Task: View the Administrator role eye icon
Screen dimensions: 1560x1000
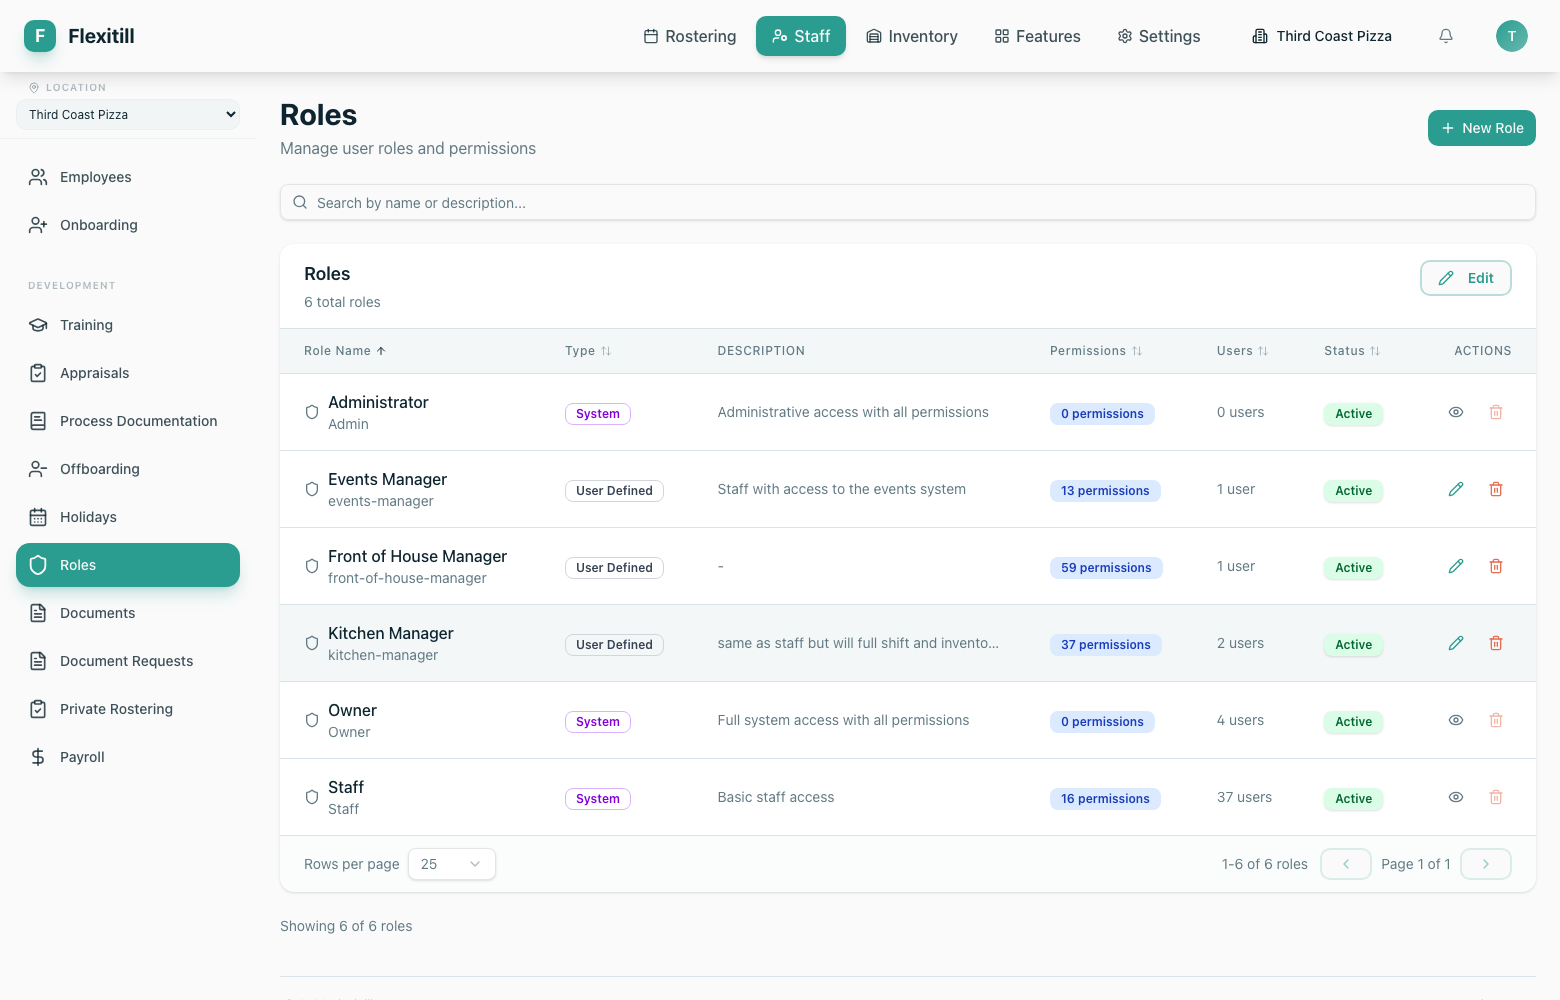Action: click(1456, 412)
